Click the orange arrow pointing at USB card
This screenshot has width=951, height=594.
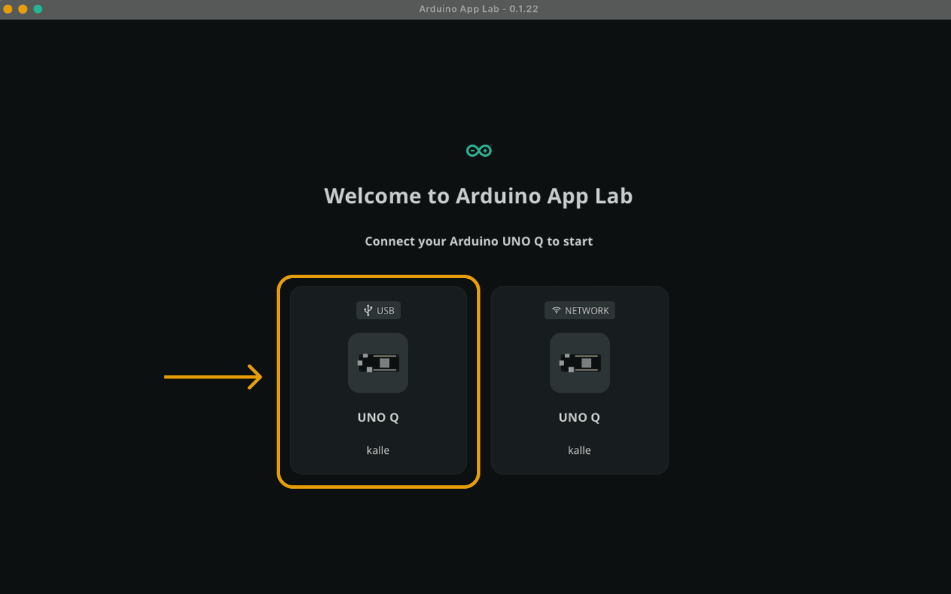tap(213, 377)
